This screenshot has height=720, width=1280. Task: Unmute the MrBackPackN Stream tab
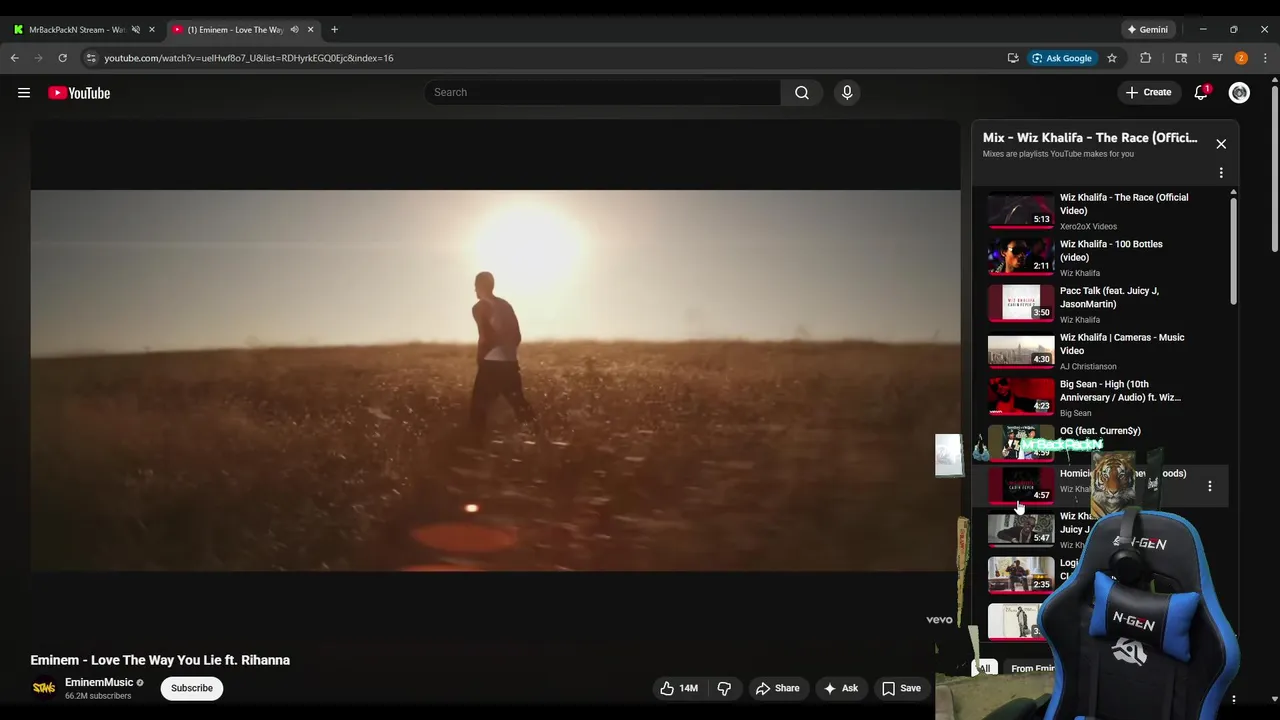(x=136, y=30)
